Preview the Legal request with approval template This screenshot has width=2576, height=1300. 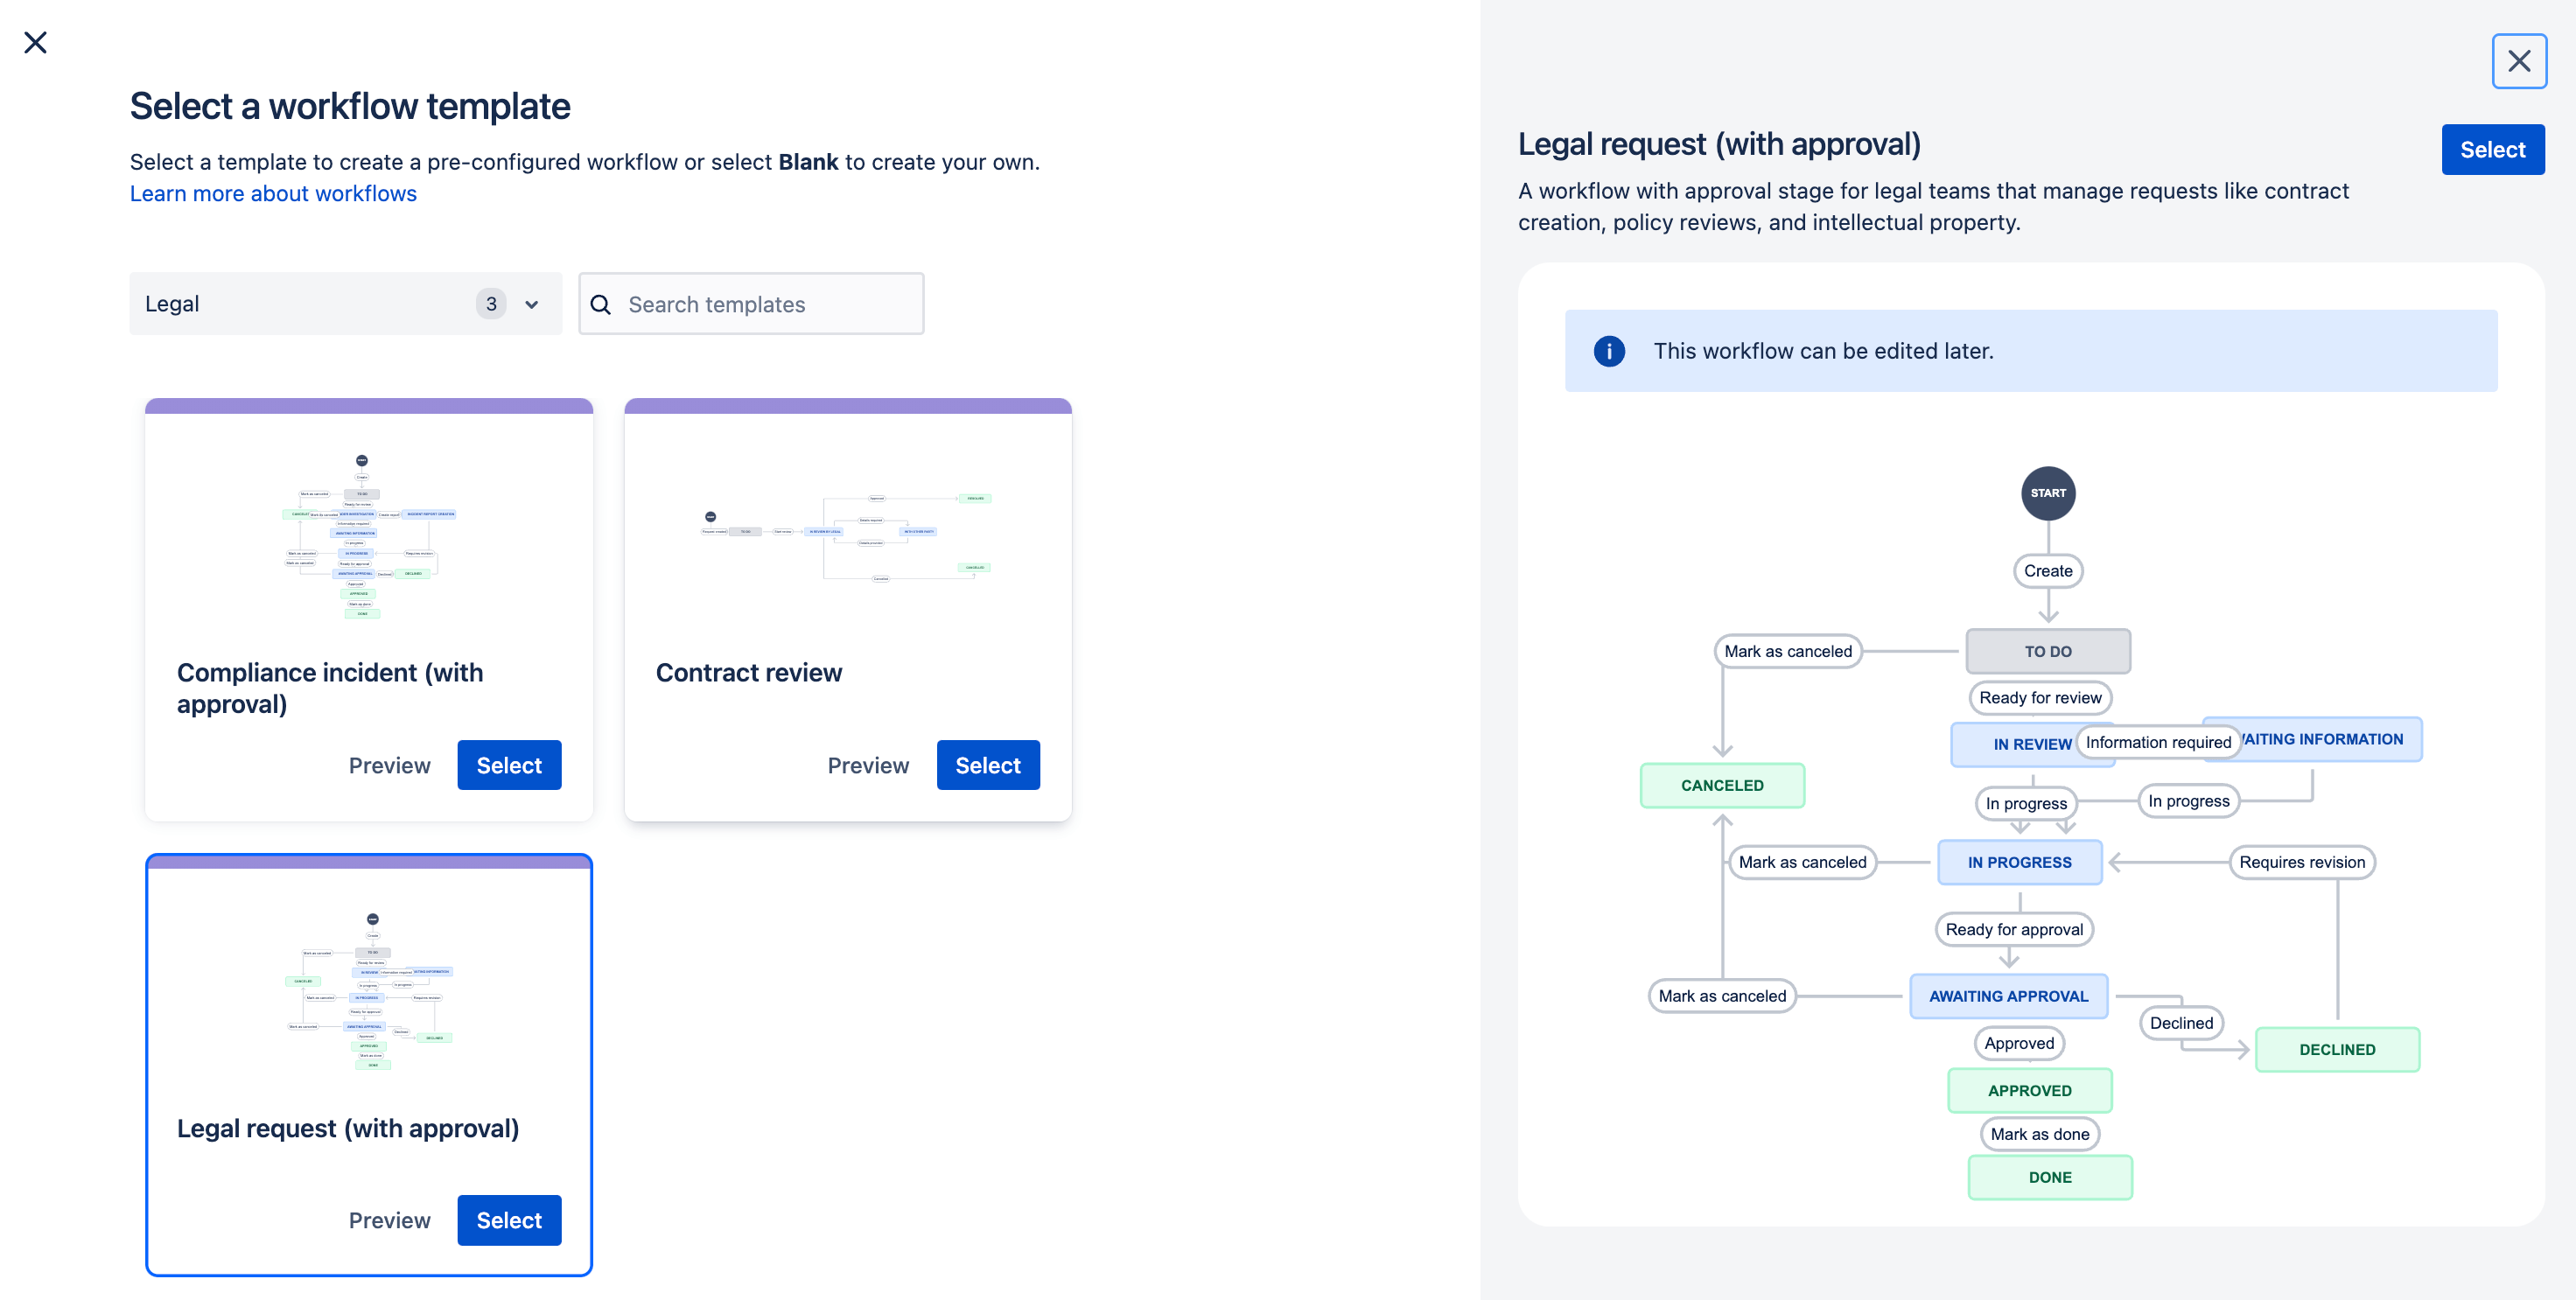click(389, 1219)
